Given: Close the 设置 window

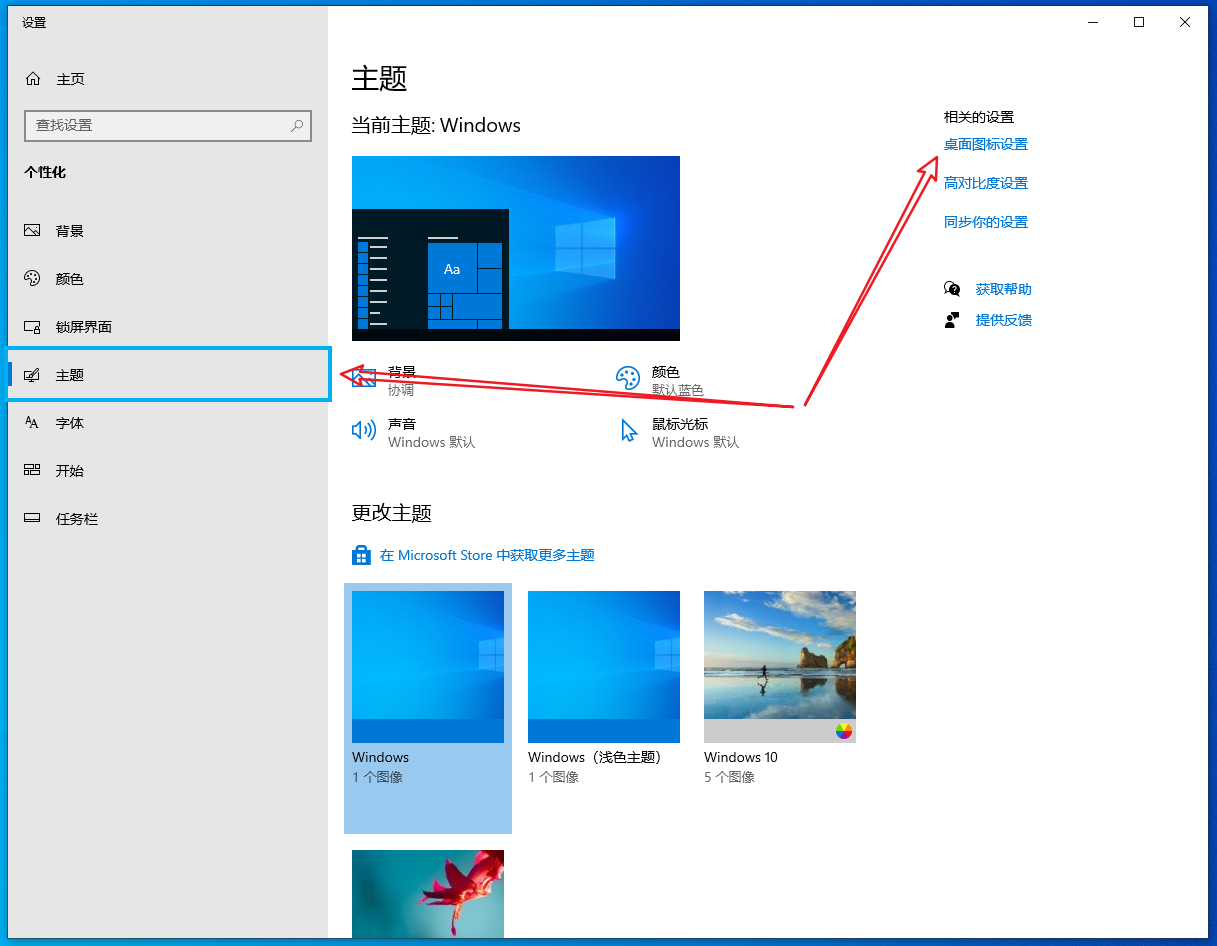Looking at the screenshot, I should click(1185, 22).
